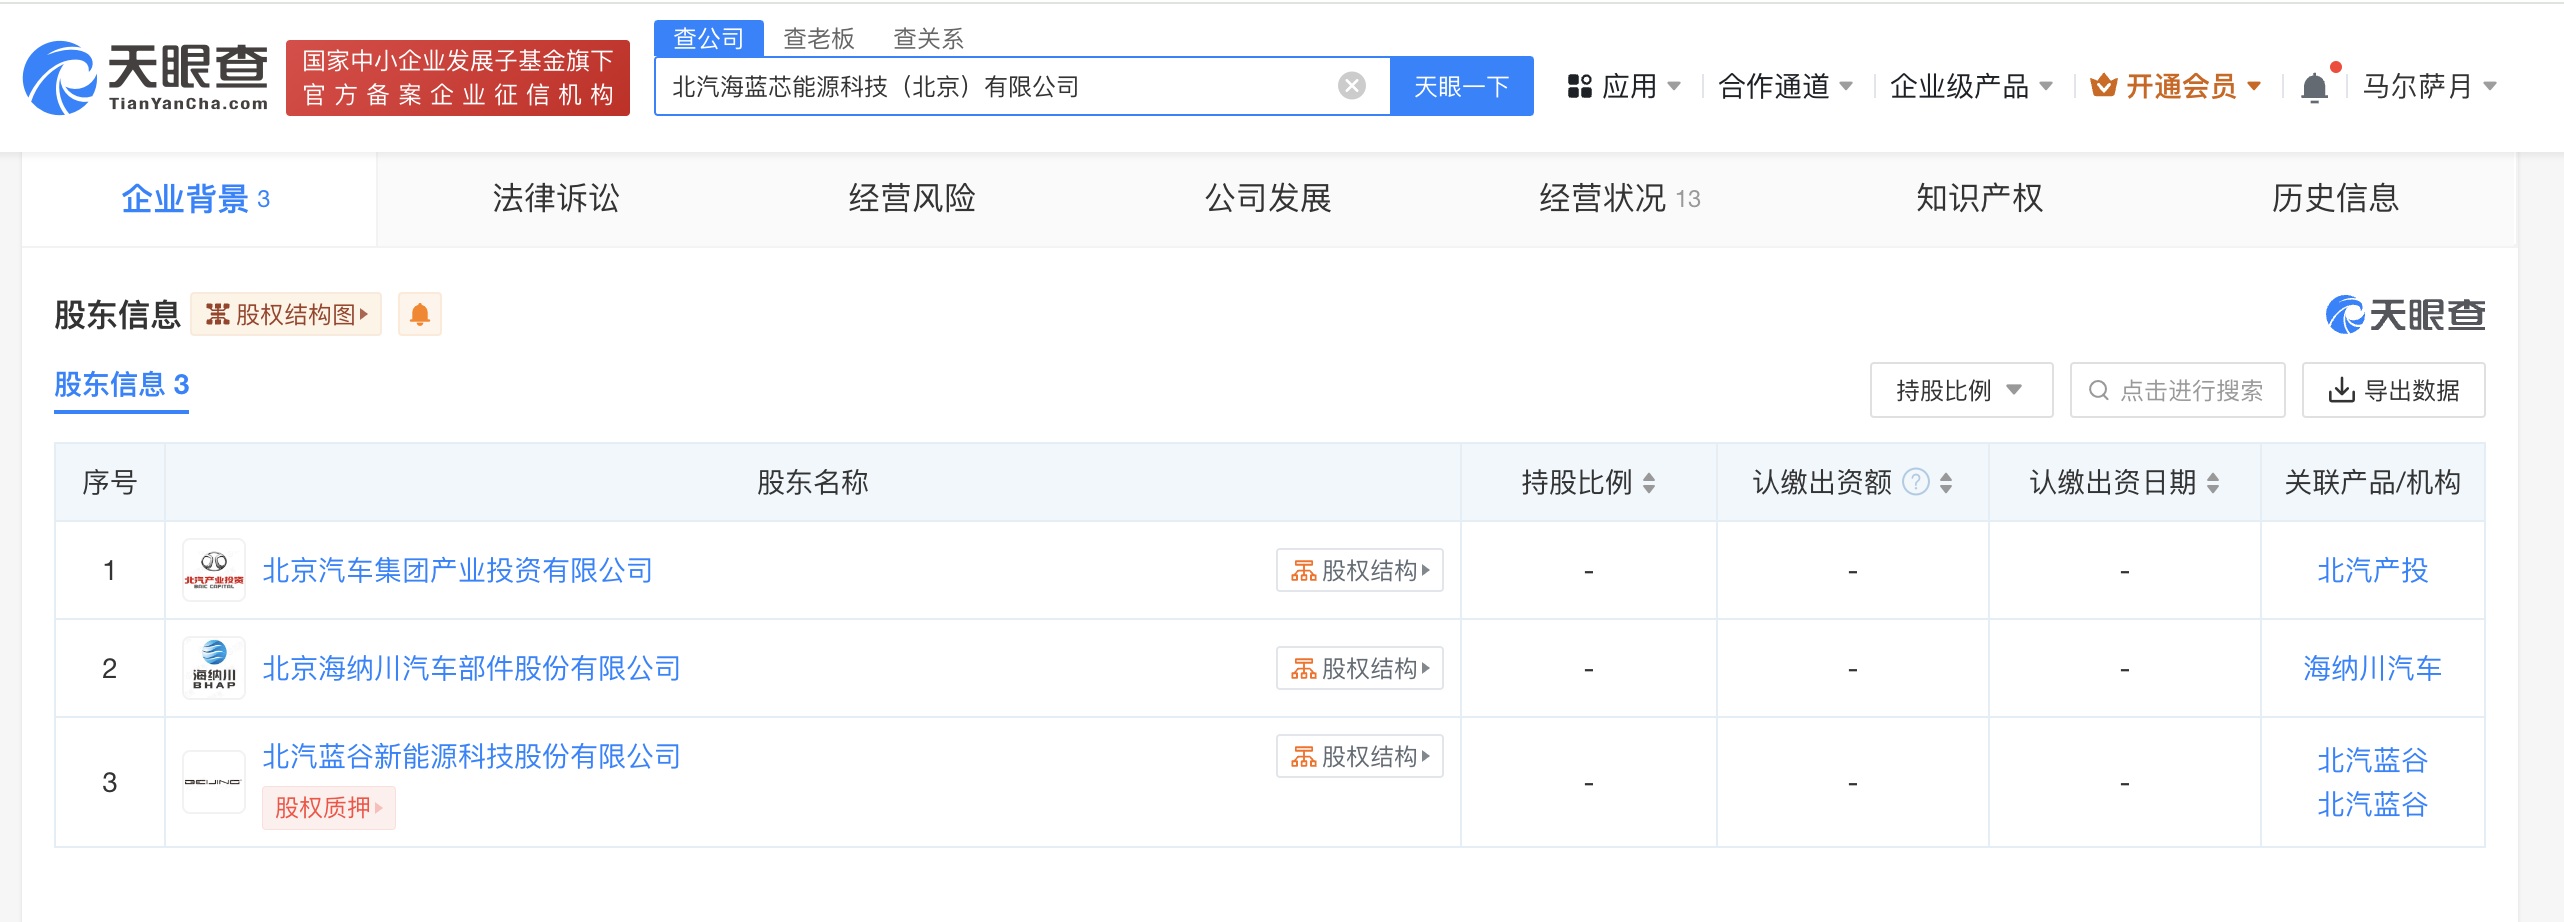Image resolution: width=2564 pixels, height=922 pixels.
Task: Clear the search box text
Action: click(x=1351, y=86)
